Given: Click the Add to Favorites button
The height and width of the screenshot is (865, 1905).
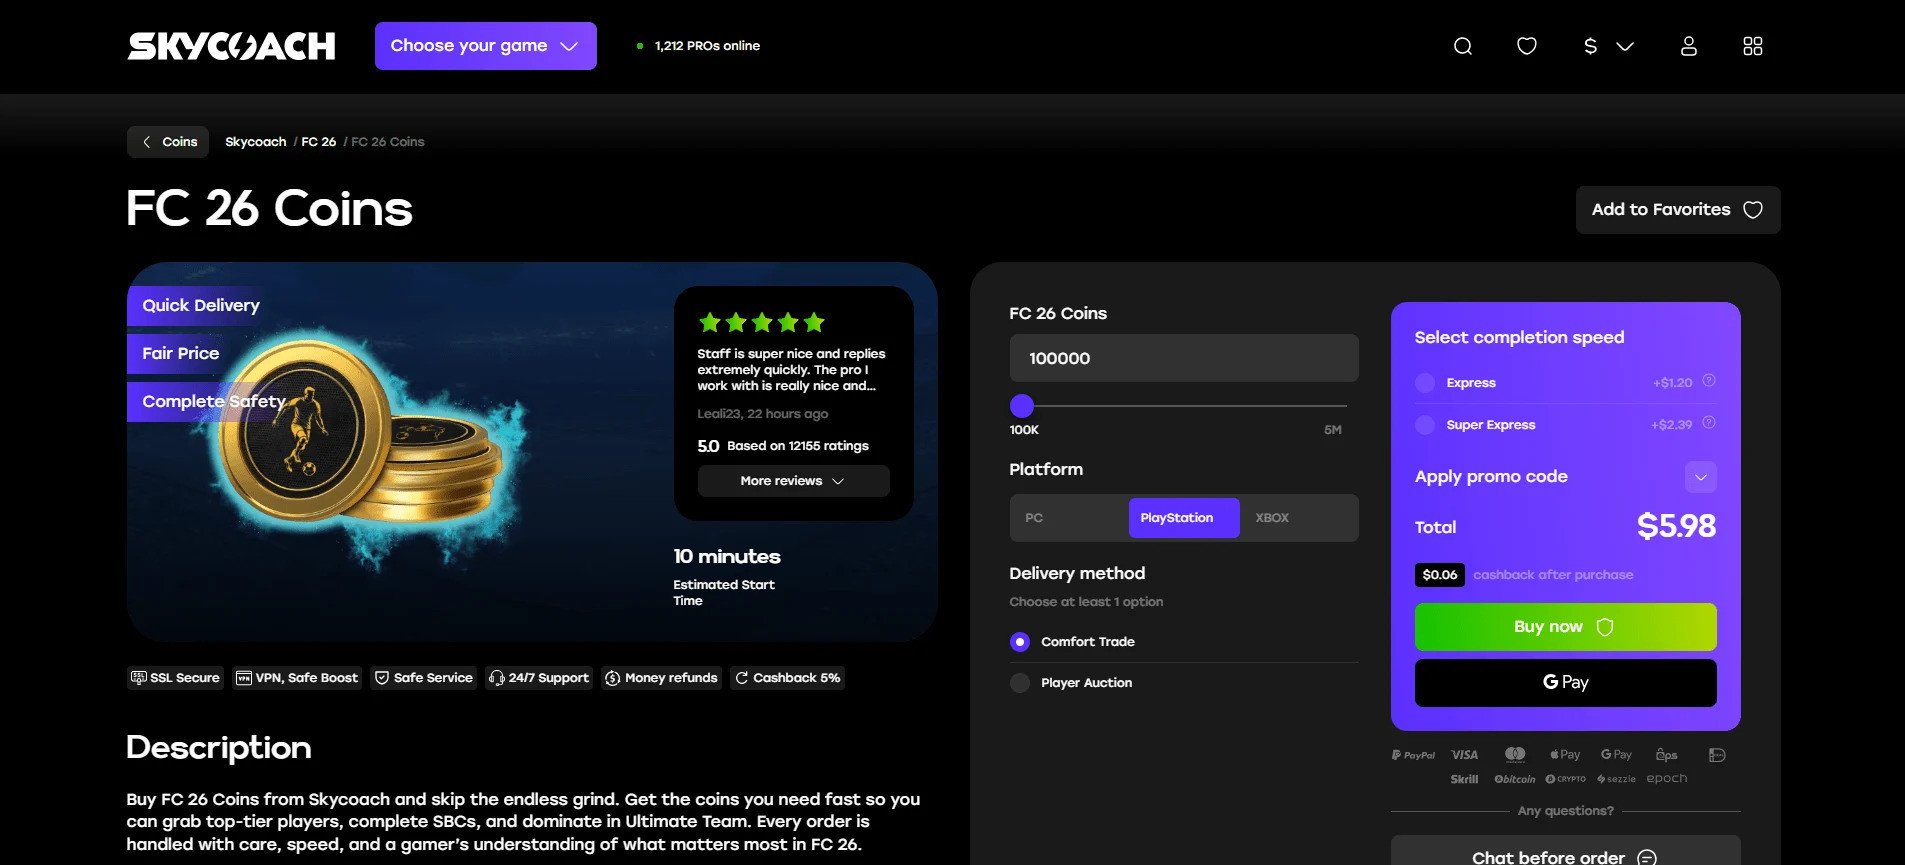Looking at the screenshot, I should (1677, 210).
